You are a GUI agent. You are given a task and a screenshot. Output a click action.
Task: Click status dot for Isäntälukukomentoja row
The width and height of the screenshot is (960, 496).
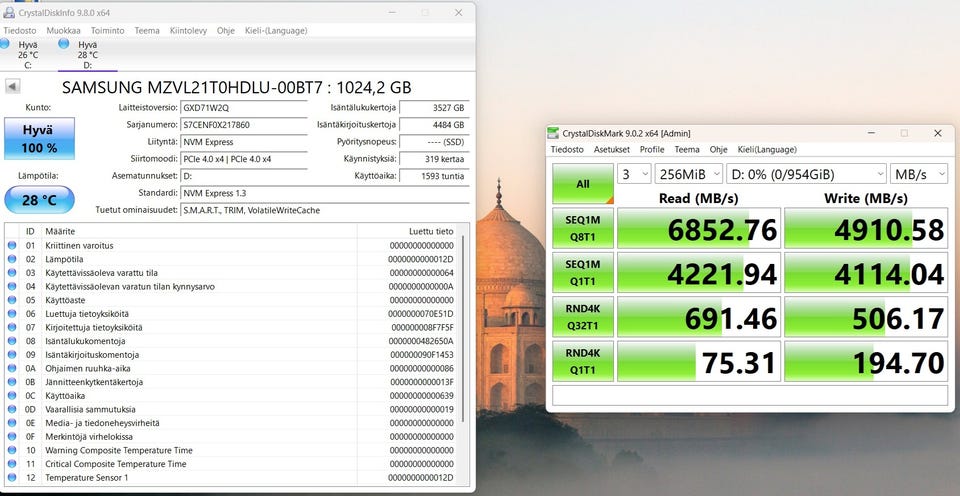[12, 341]
